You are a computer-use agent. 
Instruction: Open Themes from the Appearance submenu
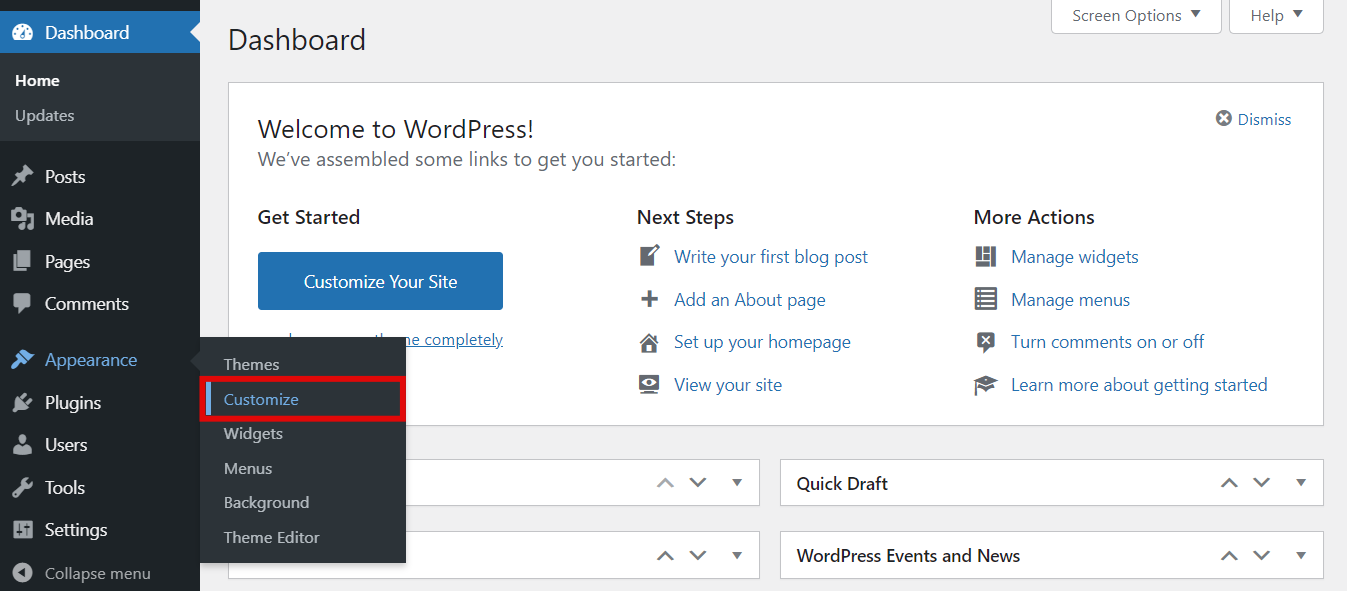click(251, 364)
